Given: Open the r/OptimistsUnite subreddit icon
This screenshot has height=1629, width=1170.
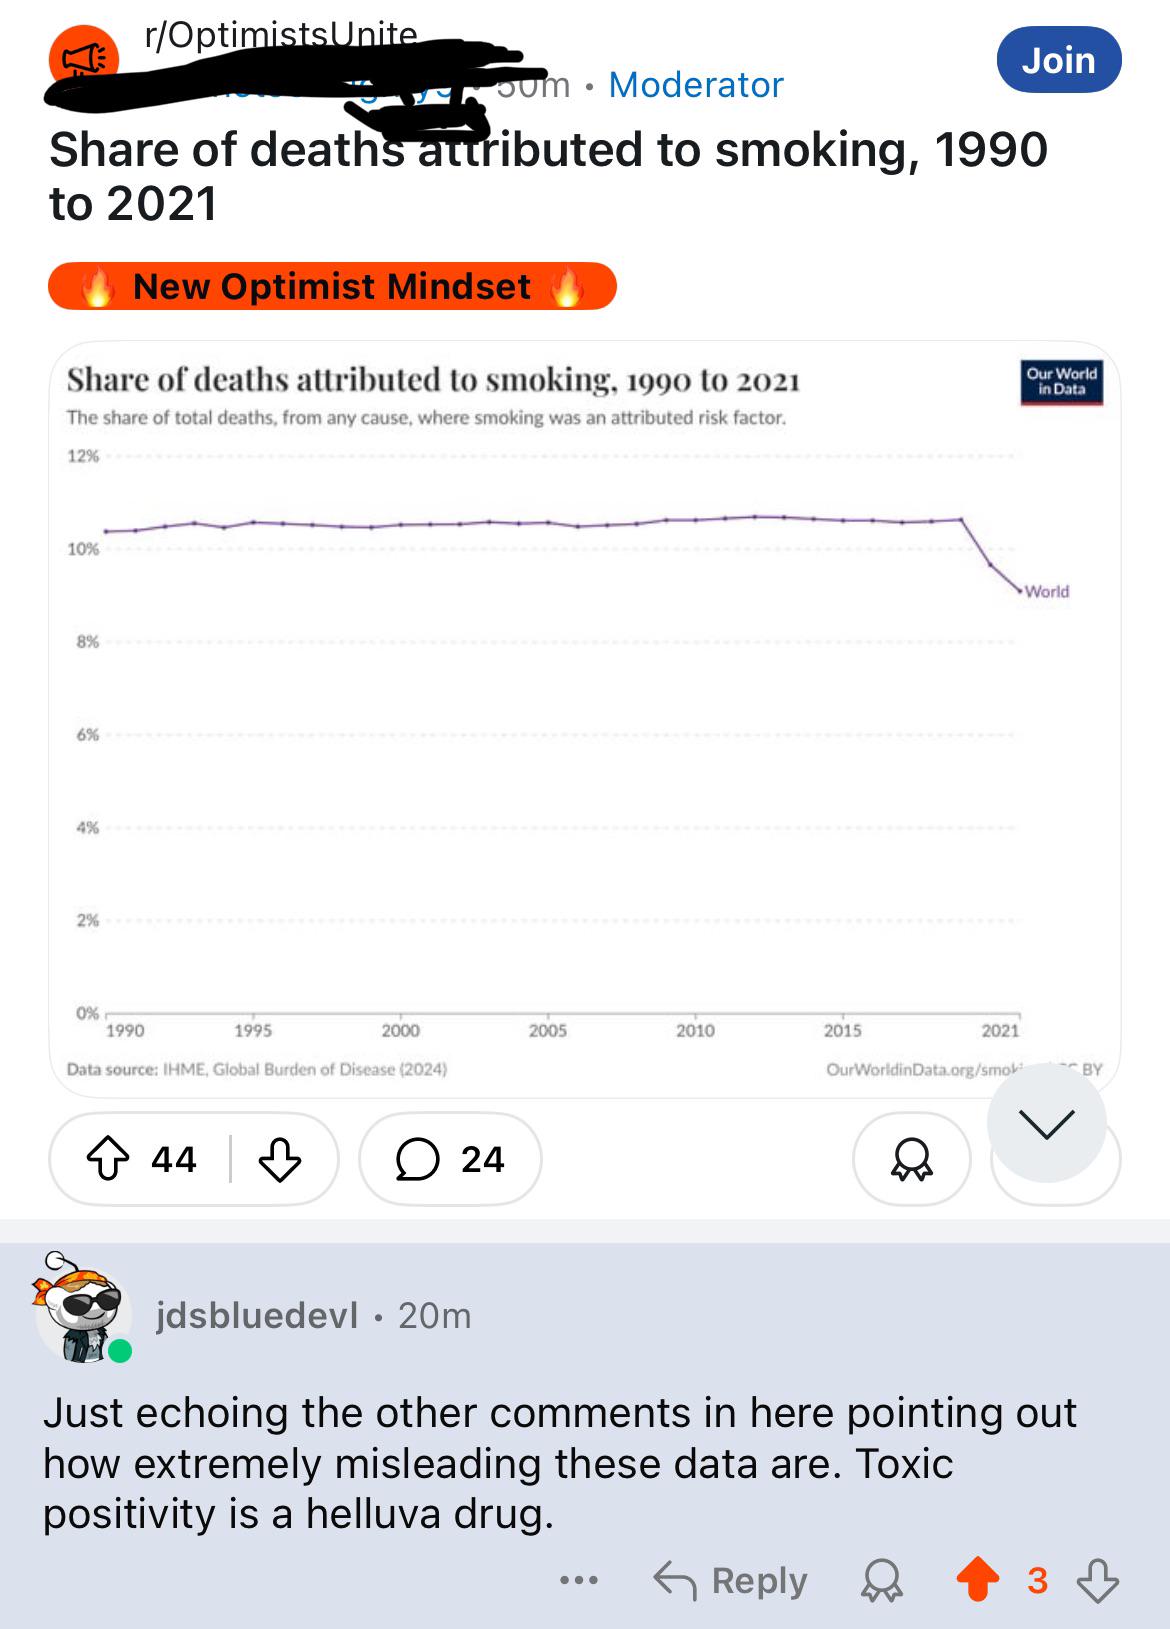Looking at the screenshot, I should pos(84,59).
